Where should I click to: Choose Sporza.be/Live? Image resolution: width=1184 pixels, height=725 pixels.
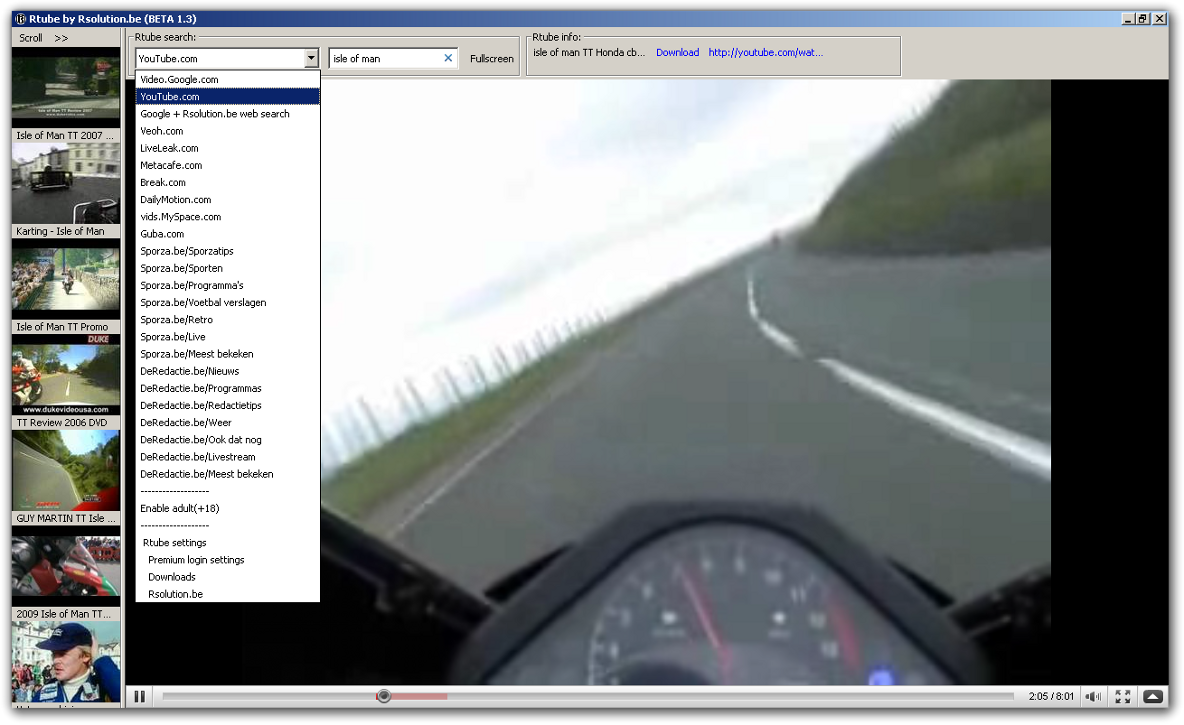(227, 337)
